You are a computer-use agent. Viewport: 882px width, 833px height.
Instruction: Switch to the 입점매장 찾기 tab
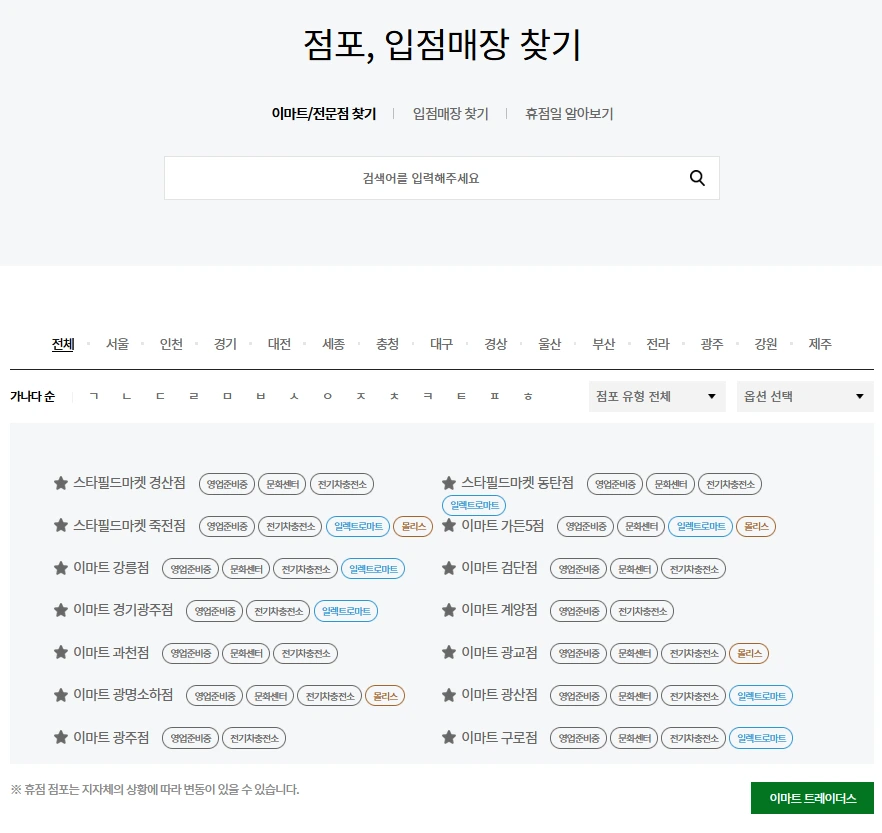click(449, 114)
